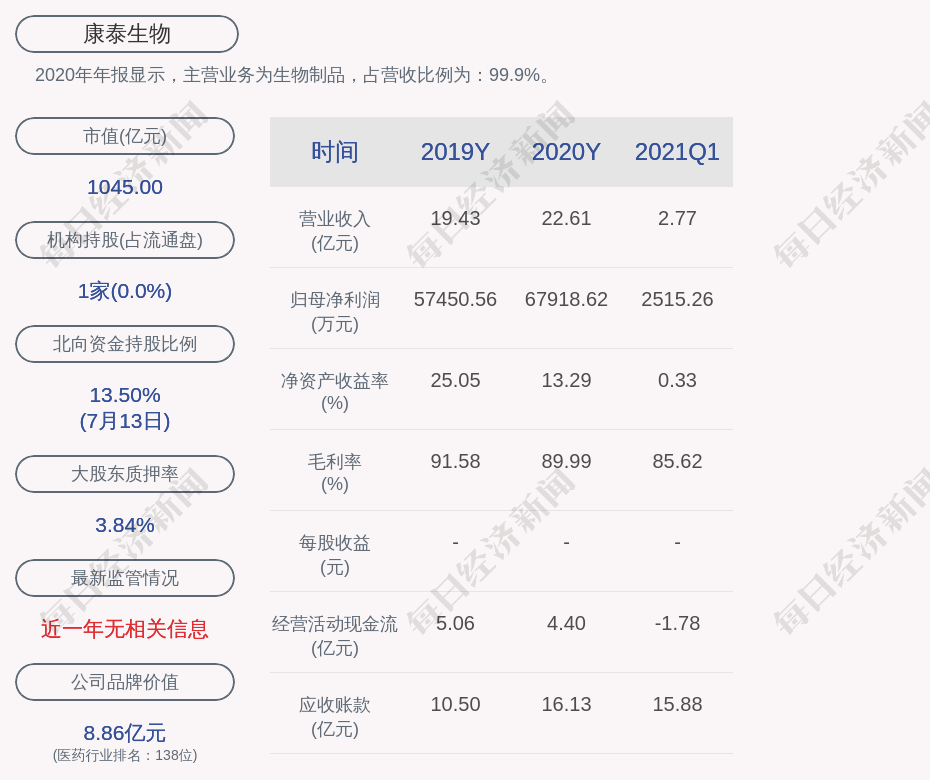Viewport: 930px width, 780px height.
Task: Click the 归母净利润(万元) row label
Action: (x=335, y=311)
